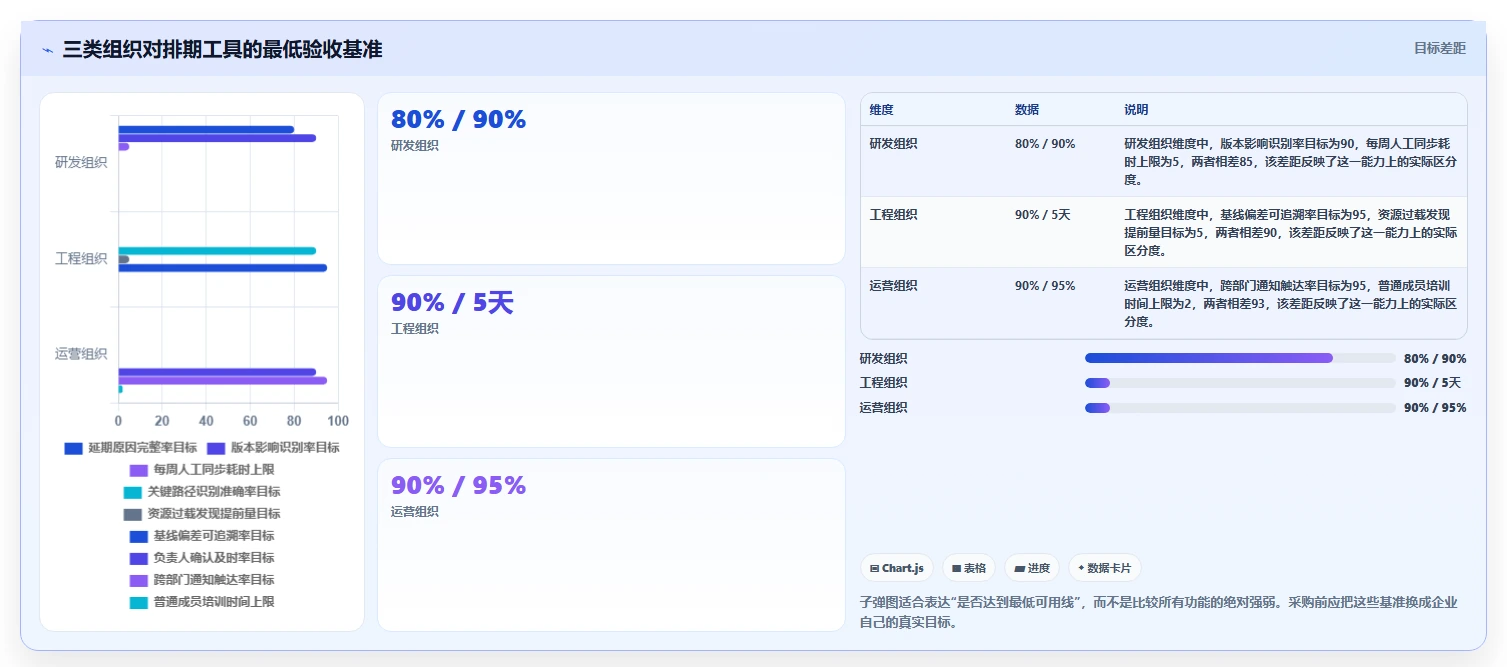The image size is (1507, 667).
Task: Toggle 跨部门通知触达率目标 legend item
Action: point(202,580)
